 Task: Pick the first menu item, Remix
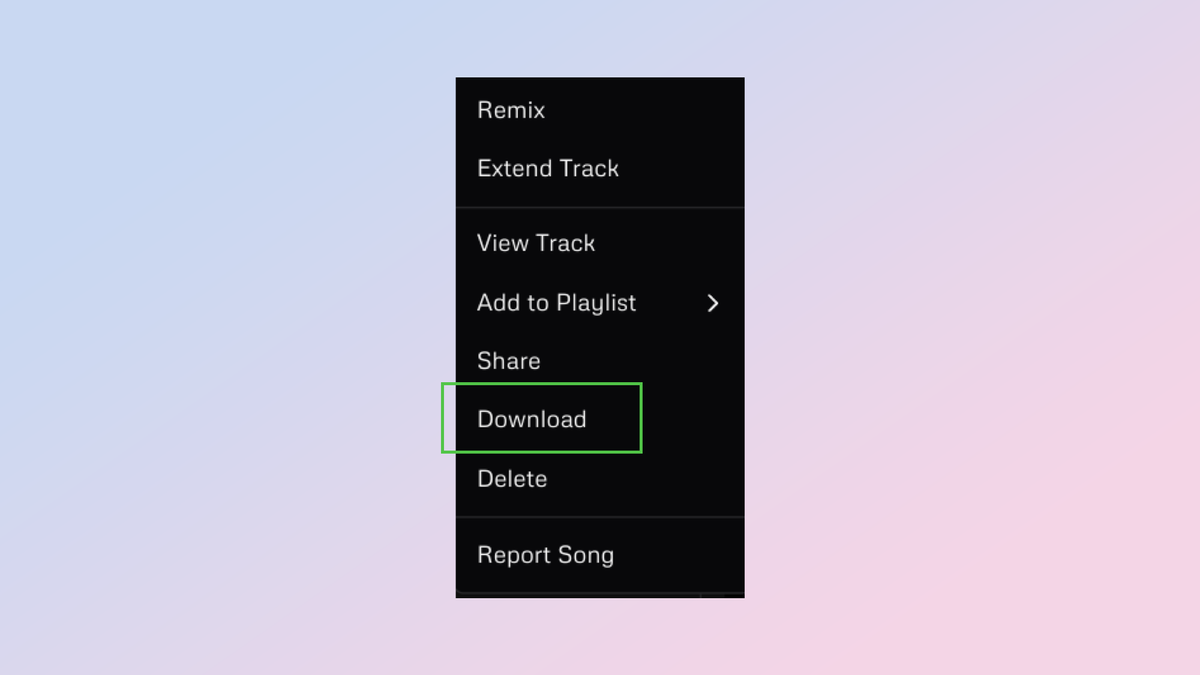tap(511, 110)
